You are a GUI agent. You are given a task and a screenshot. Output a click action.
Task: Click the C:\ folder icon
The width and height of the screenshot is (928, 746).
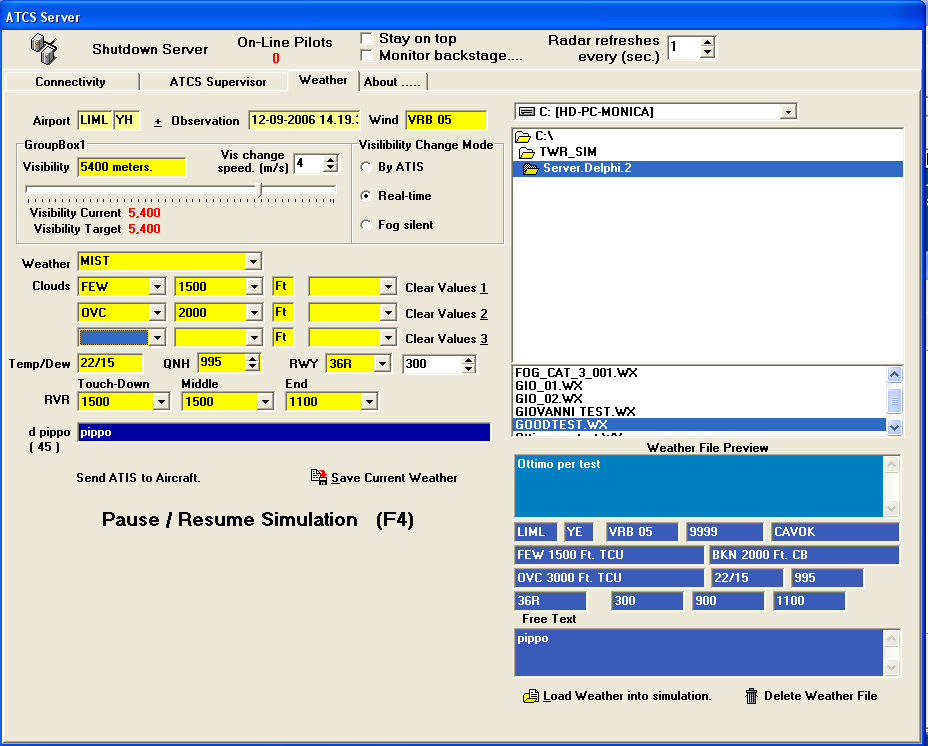pyautogui.click(x=523, y=137)
